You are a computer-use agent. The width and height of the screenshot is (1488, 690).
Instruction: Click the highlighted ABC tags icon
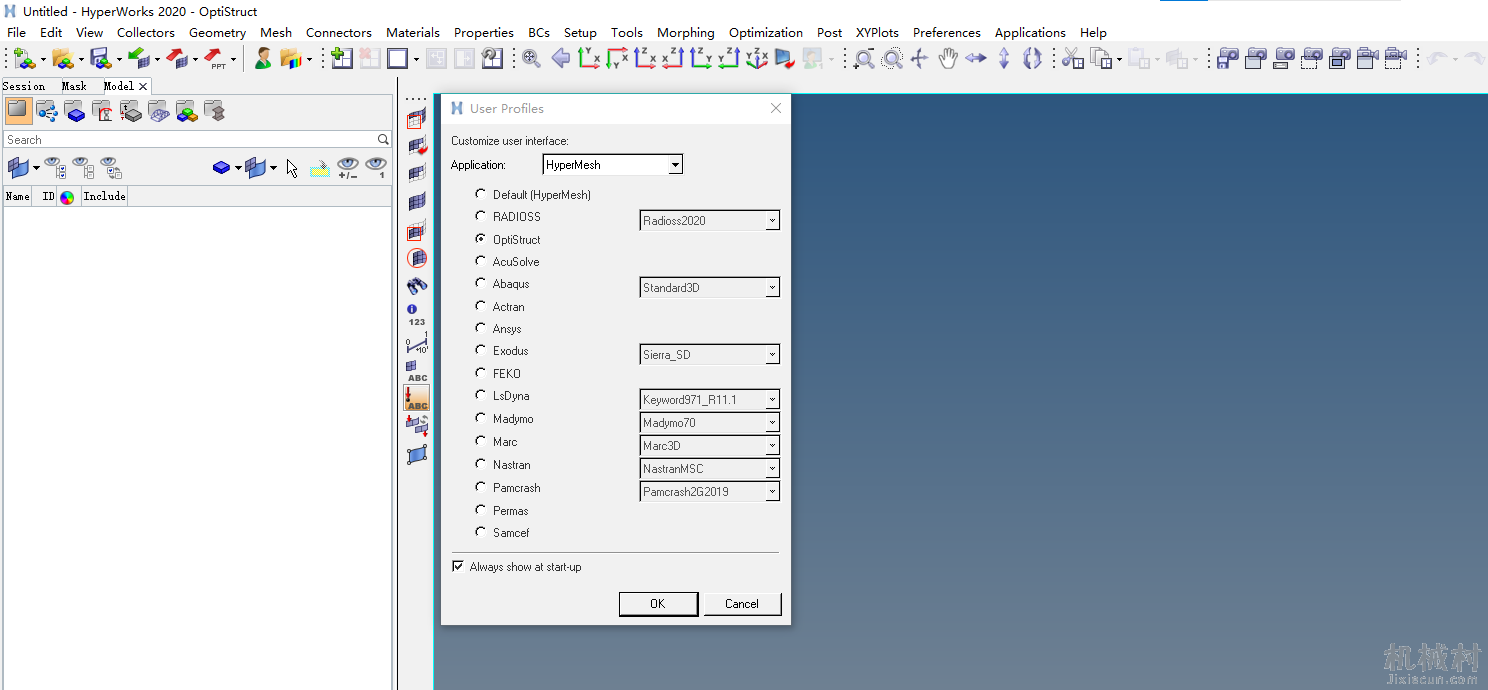click(417, 398)
